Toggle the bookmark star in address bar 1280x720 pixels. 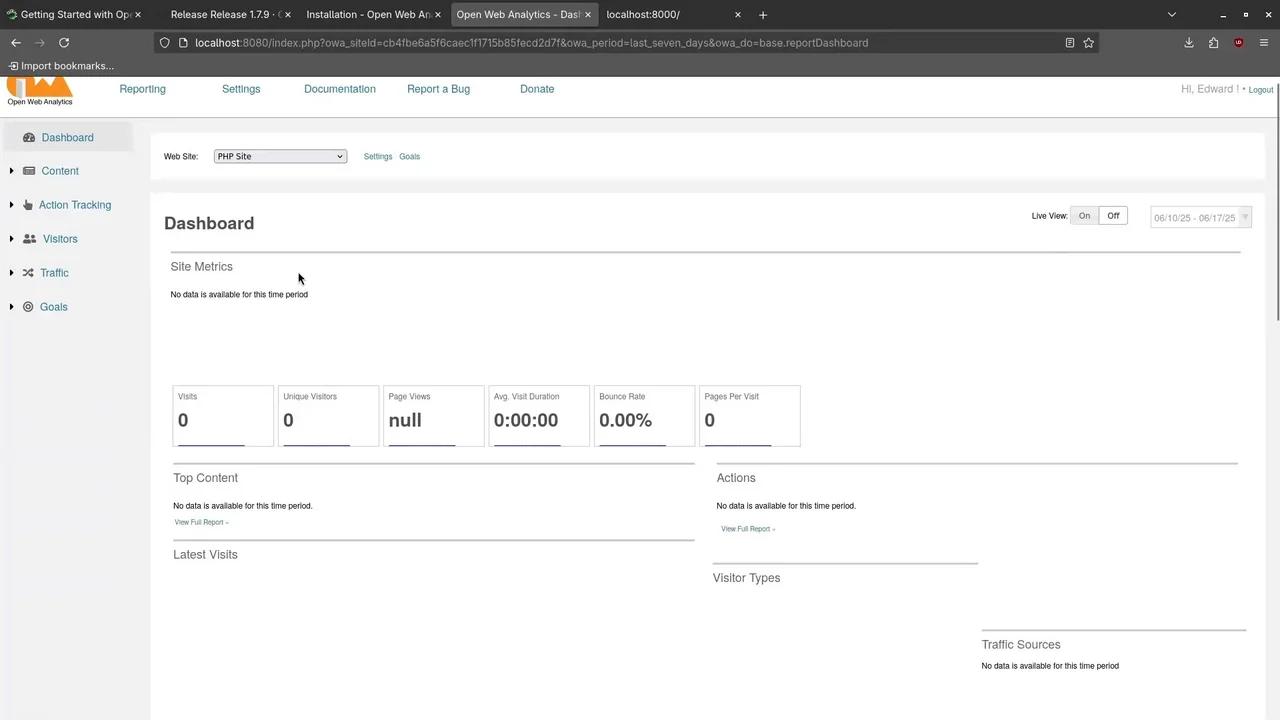1089,42
